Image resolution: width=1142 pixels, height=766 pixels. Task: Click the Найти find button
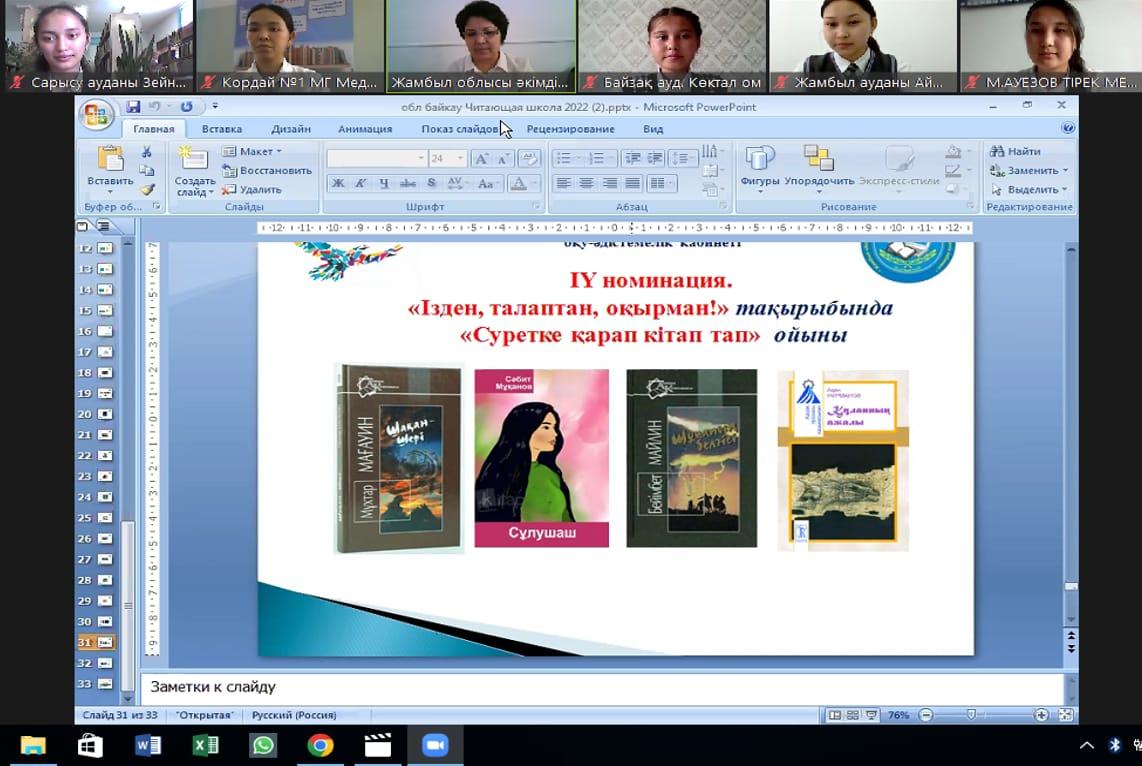click(x=1015, y=151)
